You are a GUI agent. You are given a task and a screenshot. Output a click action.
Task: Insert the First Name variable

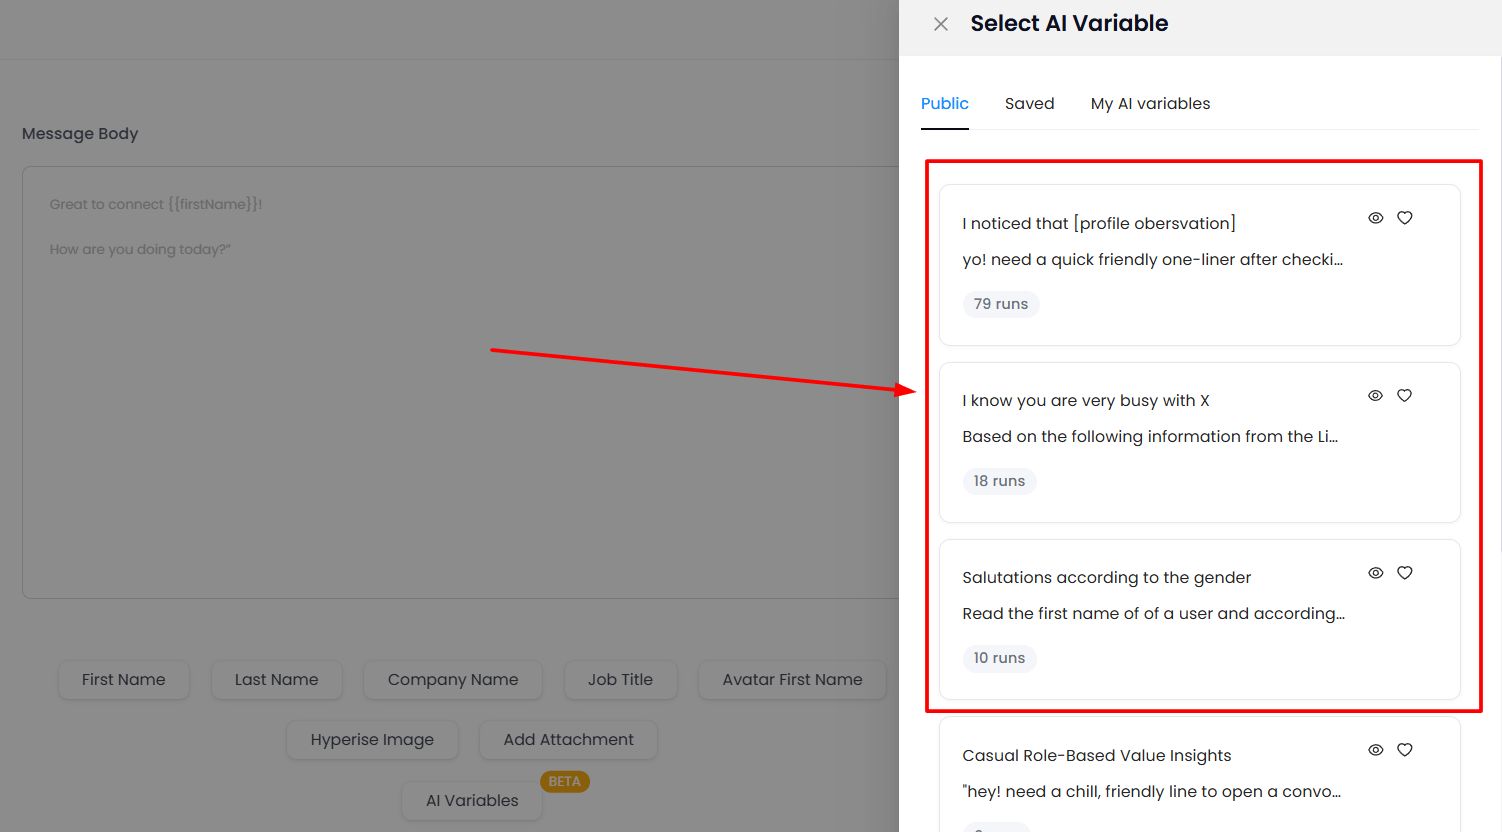123,680
